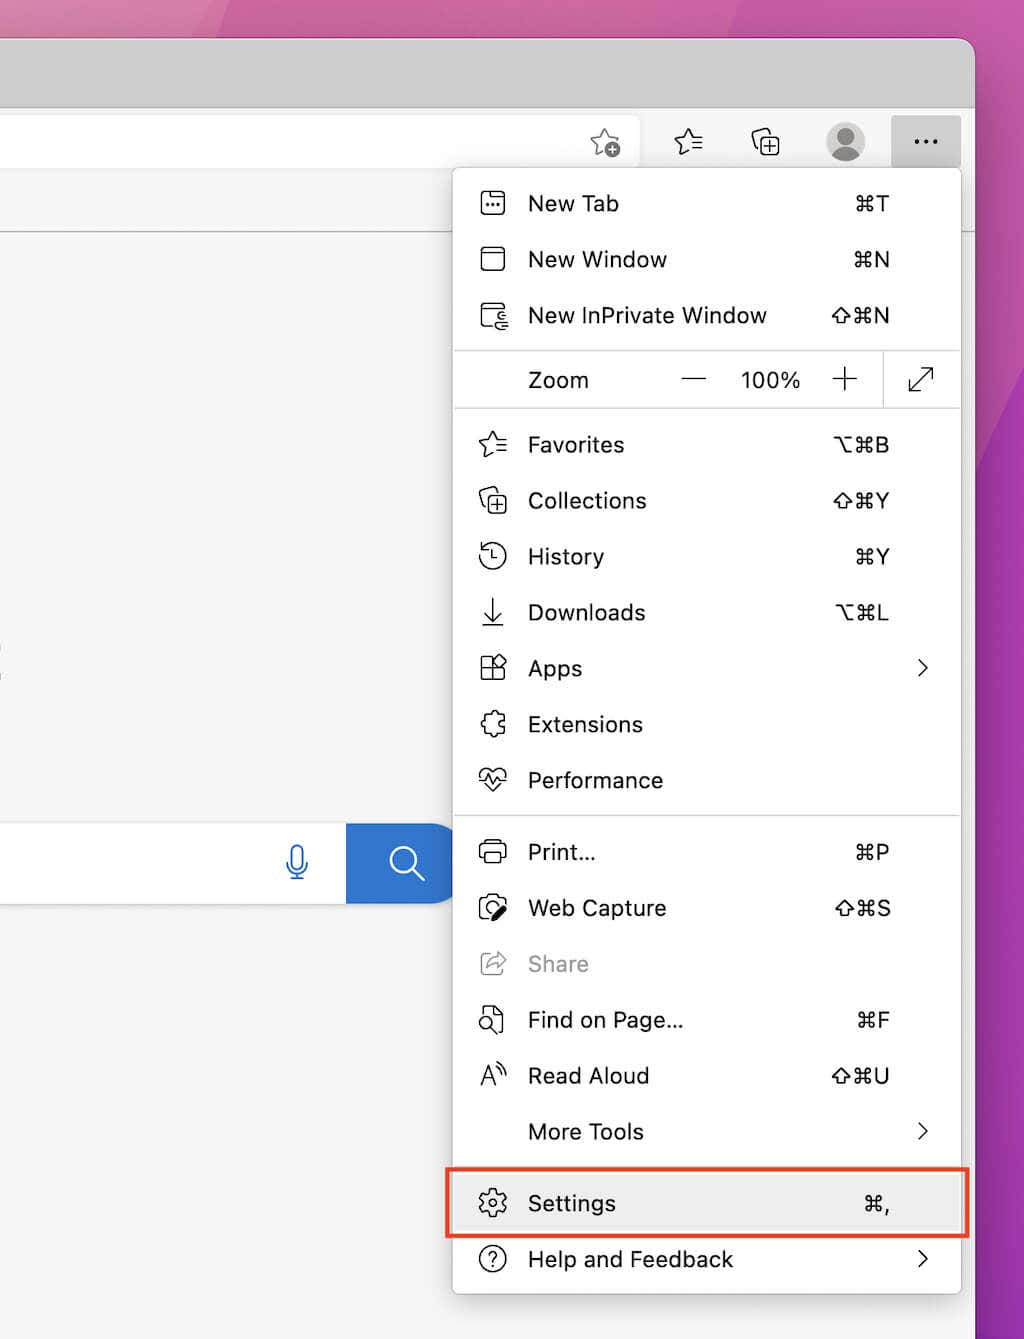Screen dimensions: 1024x1339
Task: Choose New InPrivate Window
Action: pyautogui.click(x=646, y=315)
